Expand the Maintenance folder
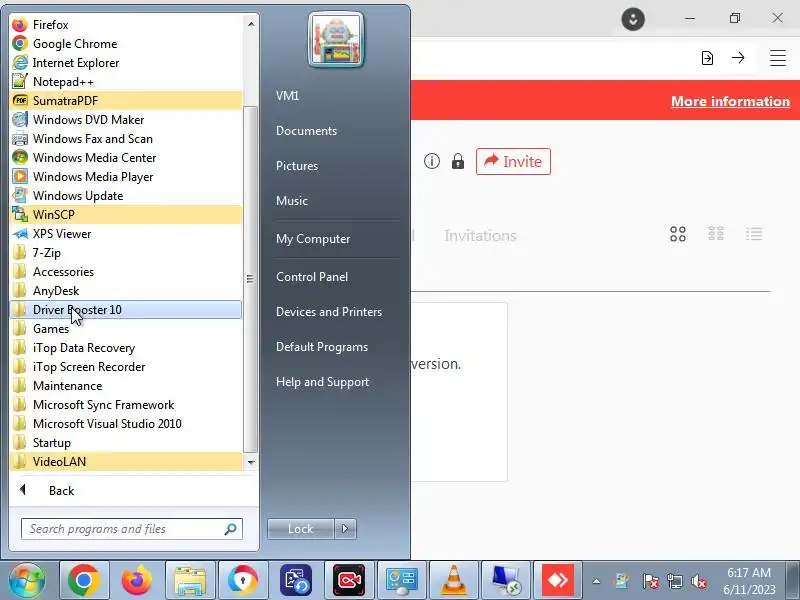This screenshot has height=600, width=800. pos(126,386)
